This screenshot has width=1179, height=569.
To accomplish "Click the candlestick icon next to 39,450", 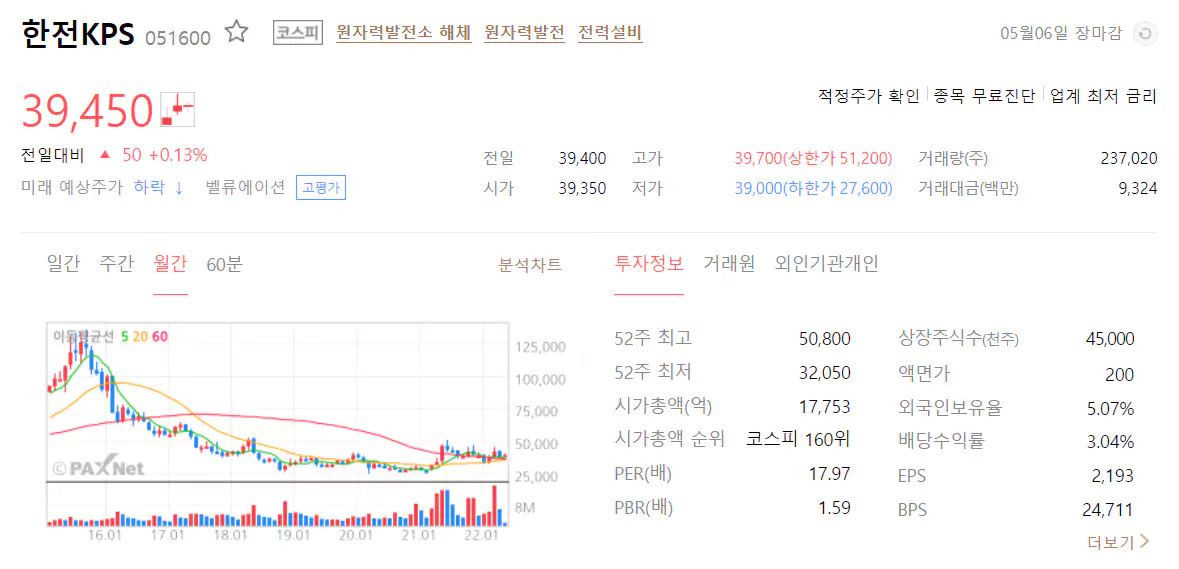I will (178, 109).
